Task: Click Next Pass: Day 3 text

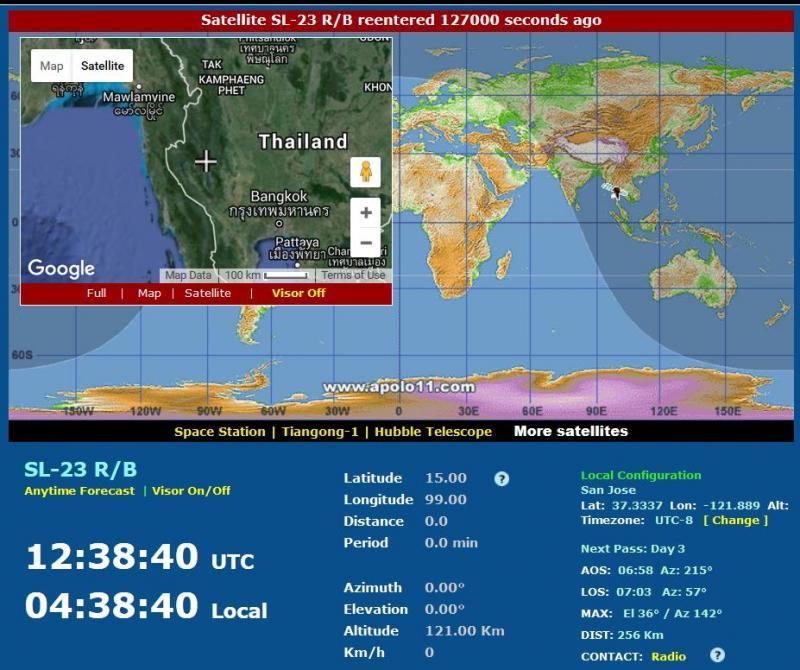Action: 633,549
